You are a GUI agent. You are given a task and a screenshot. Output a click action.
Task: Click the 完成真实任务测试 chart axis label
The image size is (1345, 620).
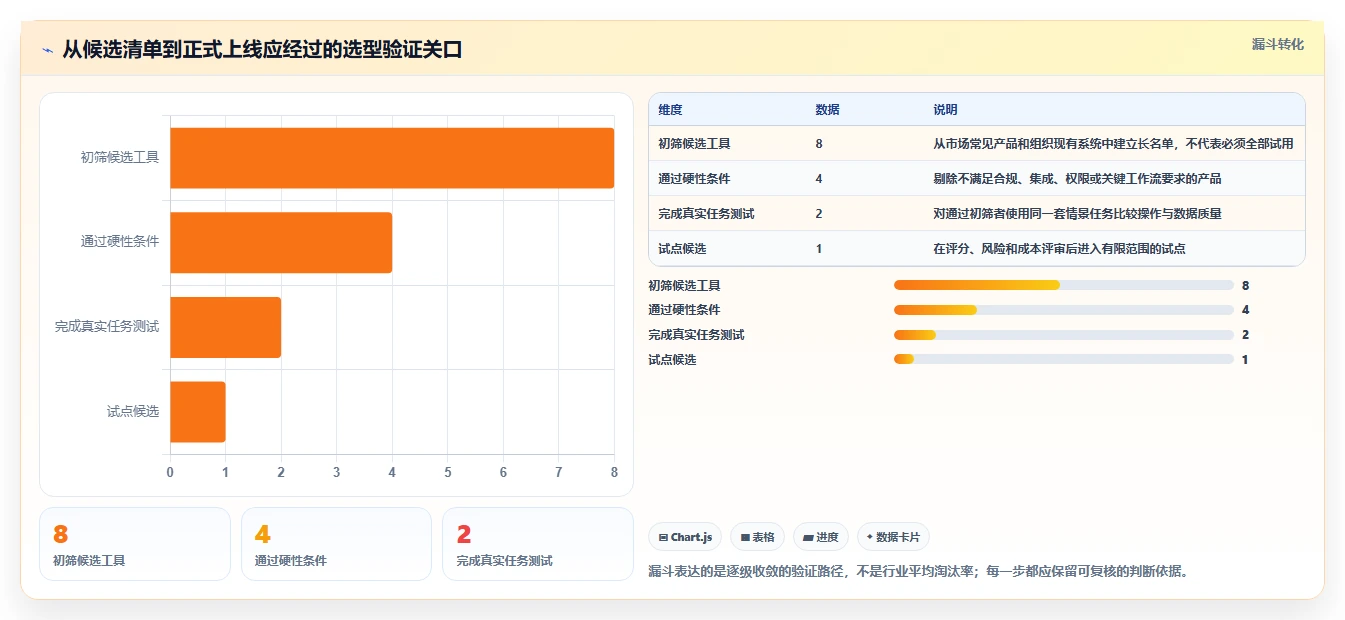tap(107, 326)
